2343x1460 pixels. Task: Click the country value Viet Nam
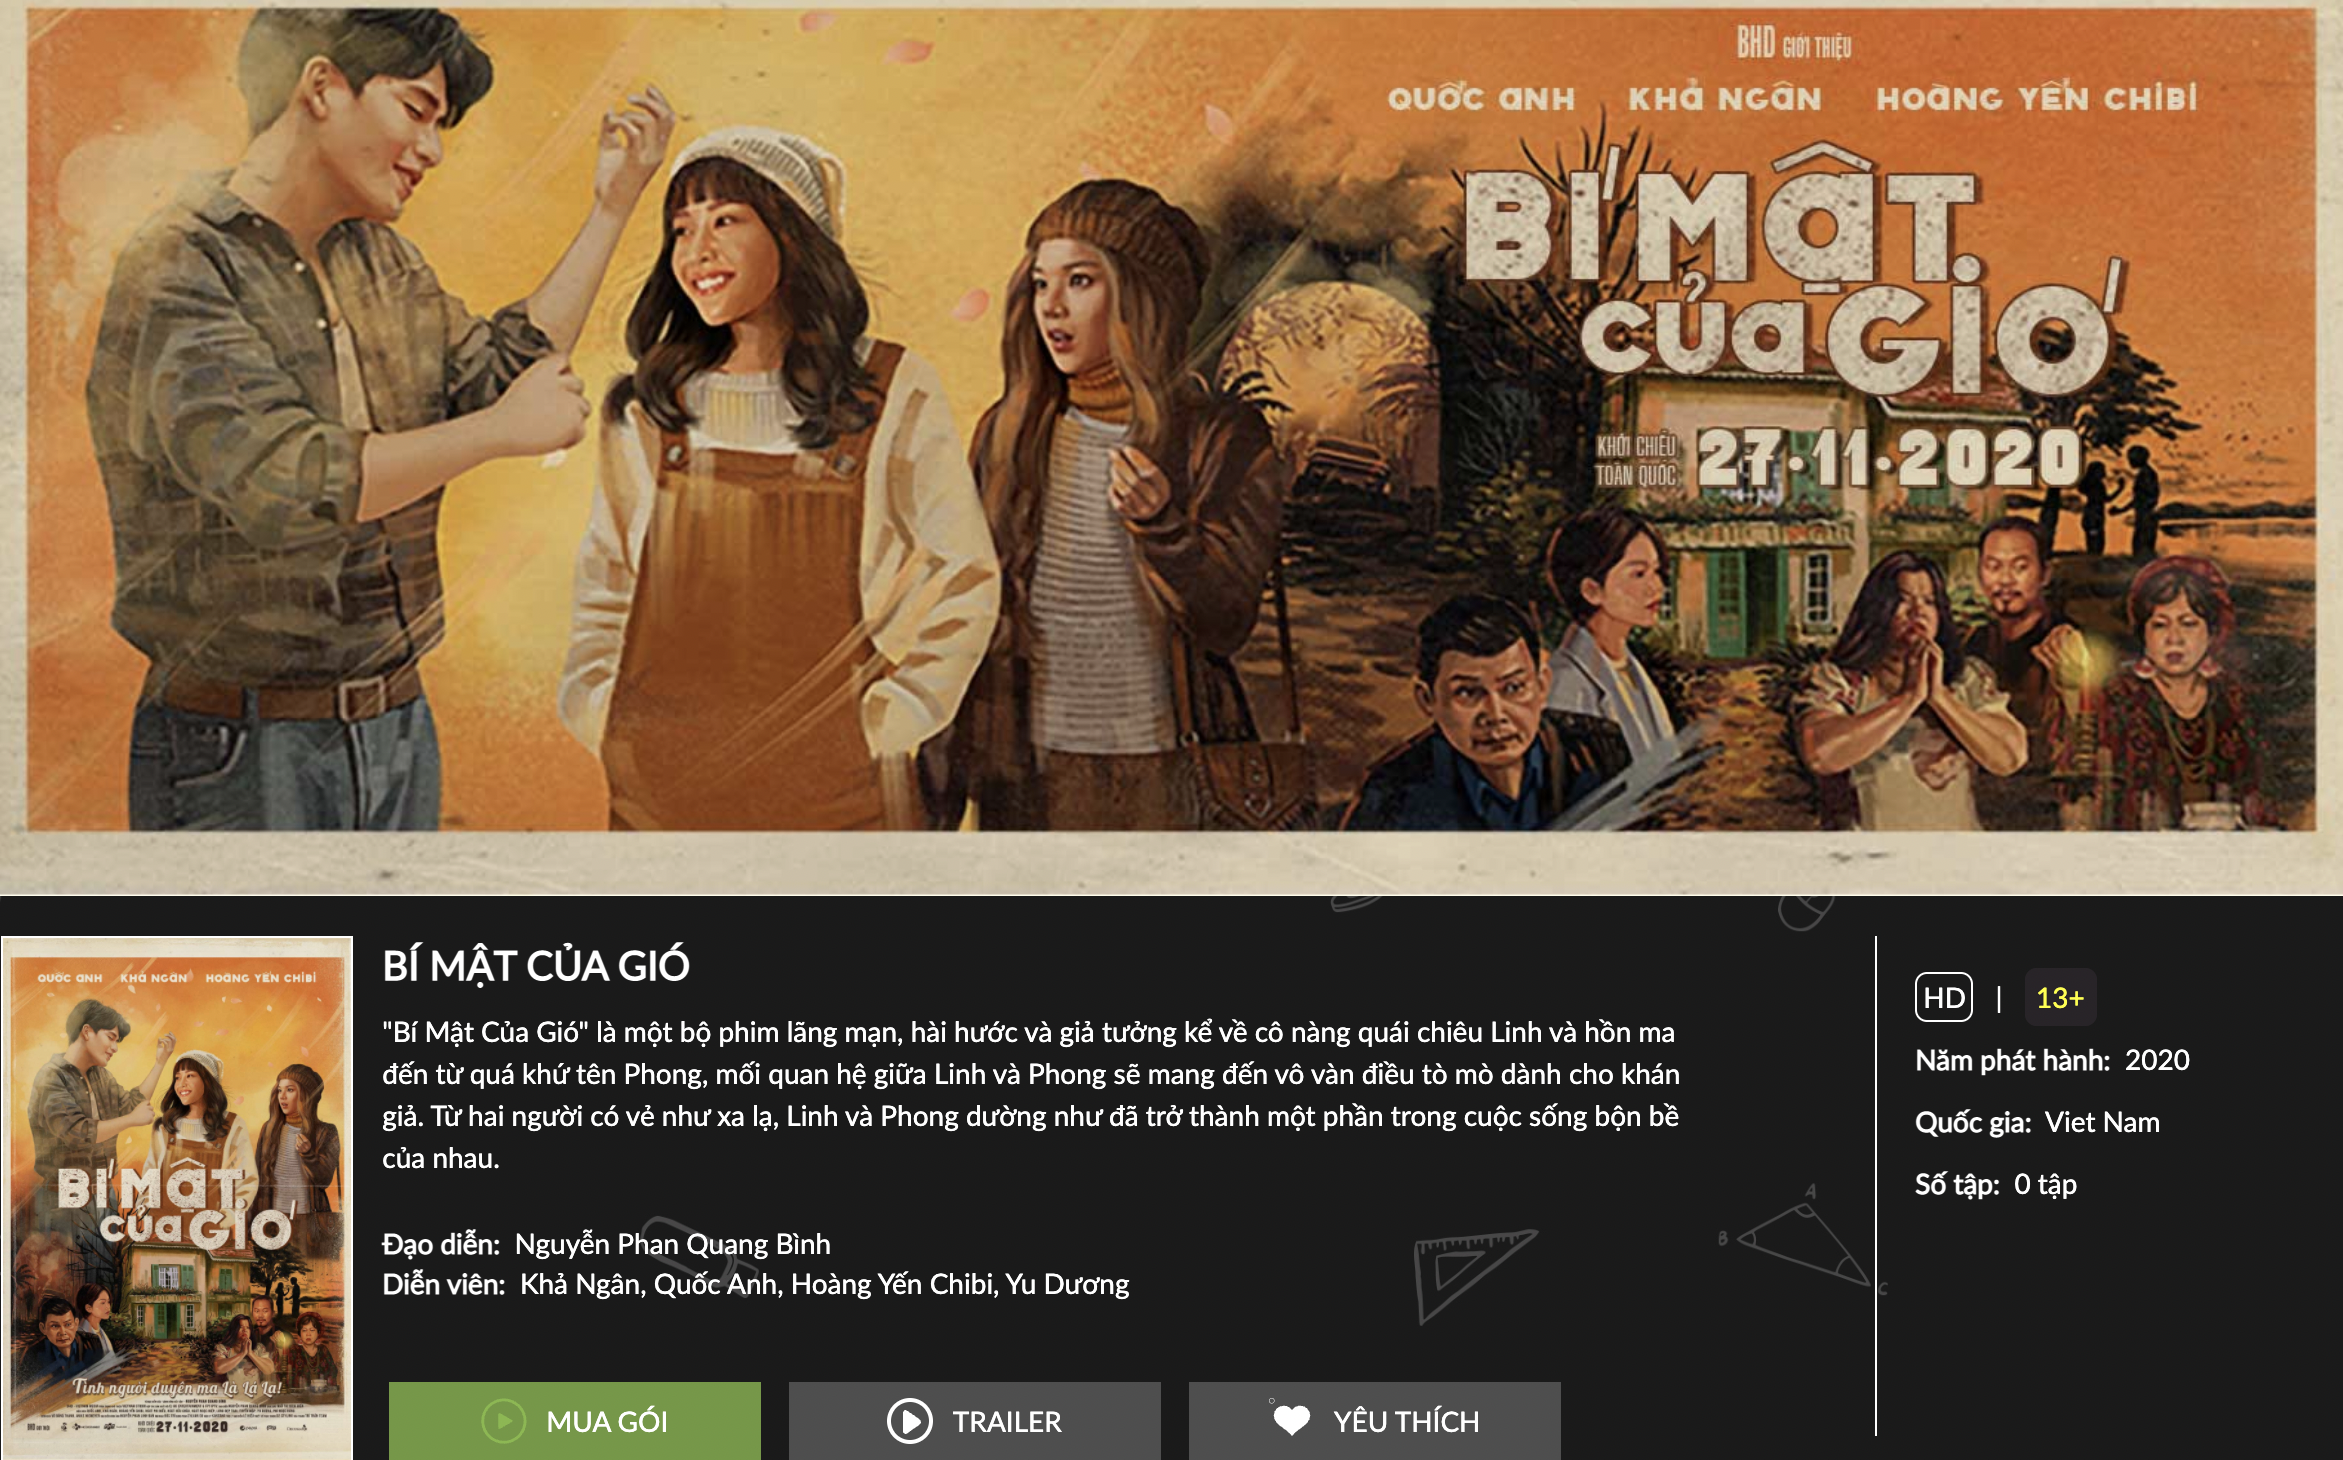coord(2102,1122)
